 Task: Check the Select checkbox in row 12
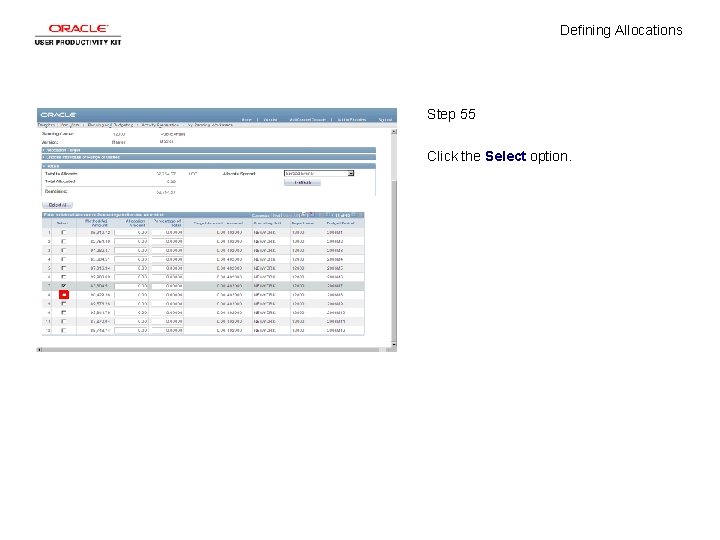(64, 330)
